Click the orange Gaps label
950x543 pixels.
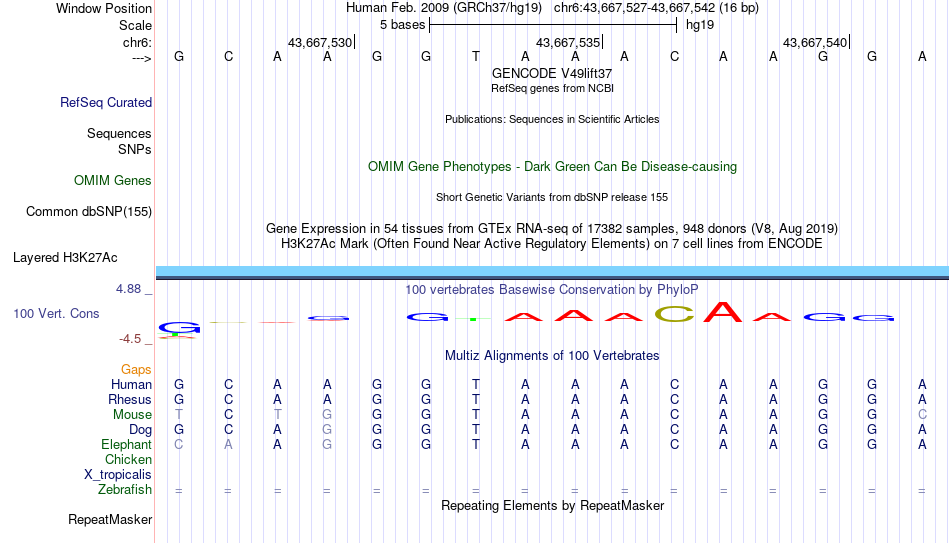[136, 370]
